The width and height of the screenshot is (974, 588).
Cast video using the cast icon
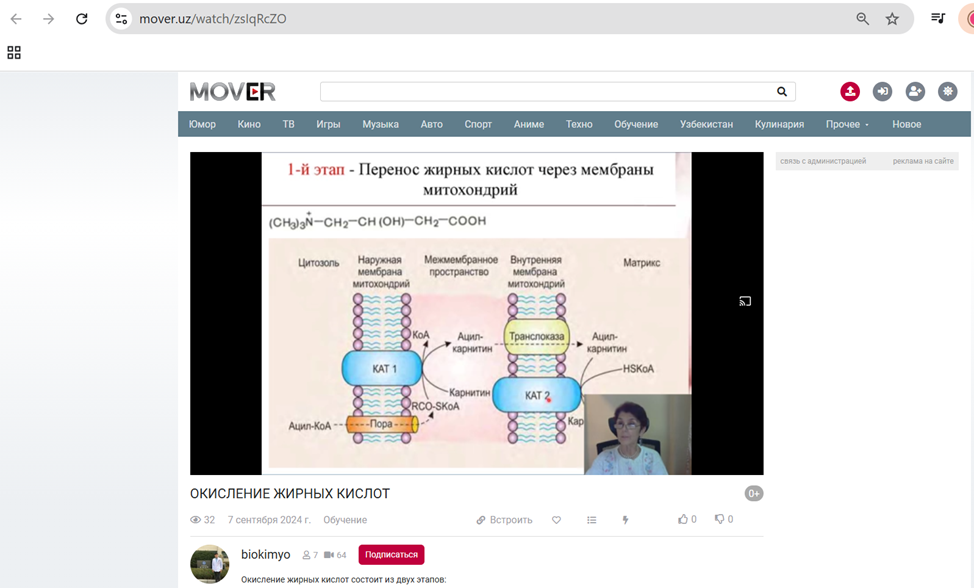[x=745, y=301]
